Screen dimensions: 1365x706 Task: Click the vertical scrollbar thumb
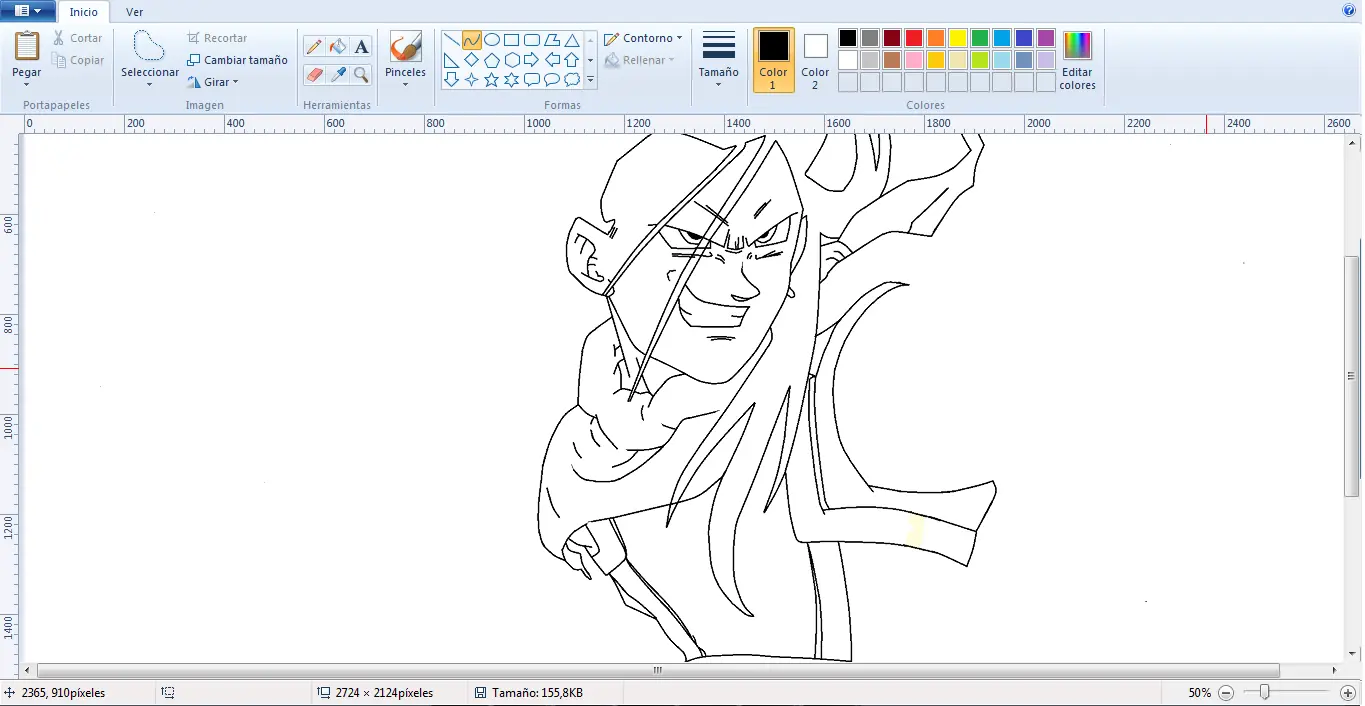[1353, 376]
